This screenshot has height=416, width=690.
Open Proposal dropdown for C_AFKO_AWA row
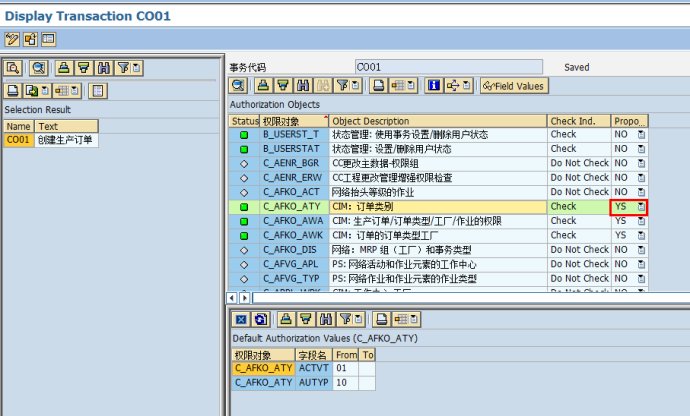pos(641,221)
